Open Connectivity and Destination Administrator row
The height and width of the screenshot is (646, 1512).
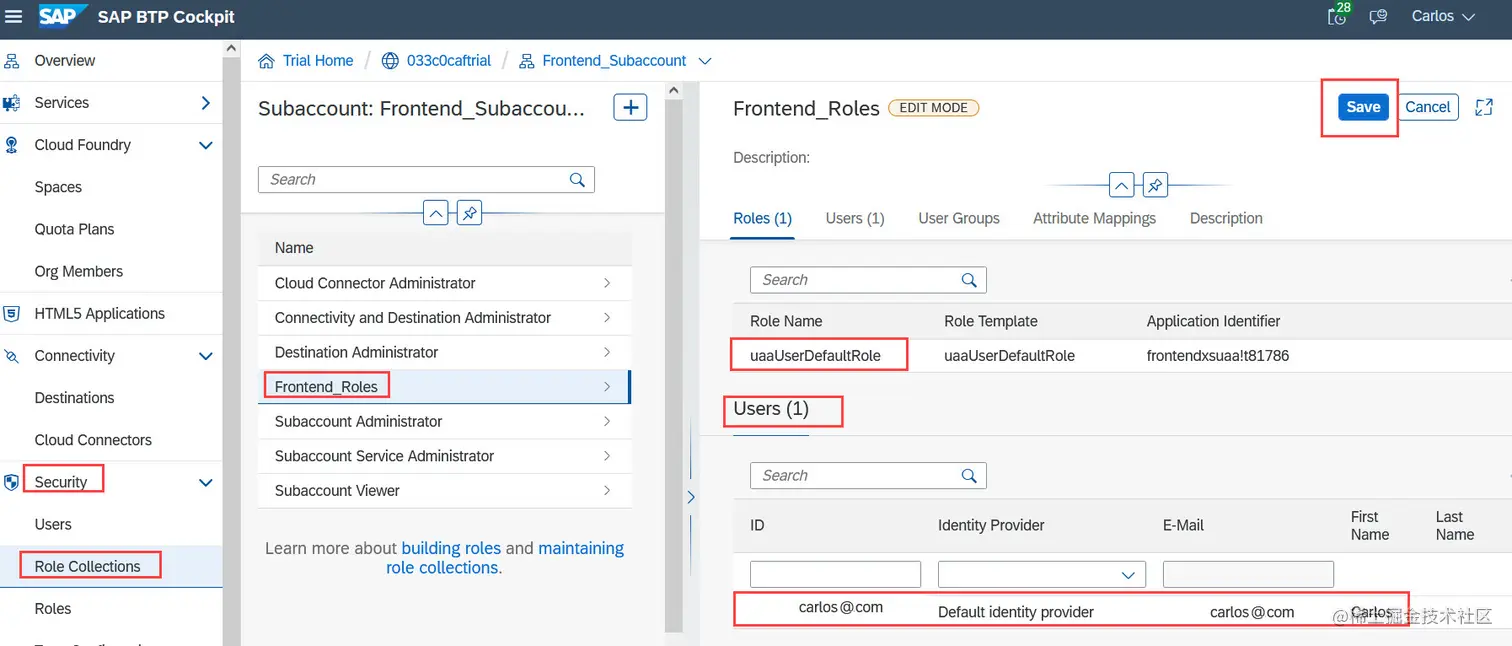click(x=445, y=318)
